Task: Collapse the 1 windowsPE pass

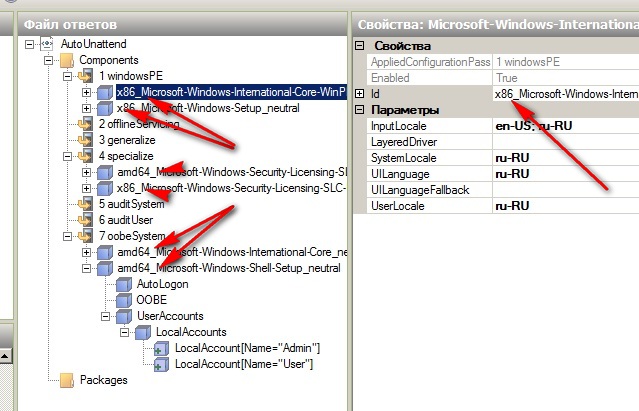Action: pos(67,76)
